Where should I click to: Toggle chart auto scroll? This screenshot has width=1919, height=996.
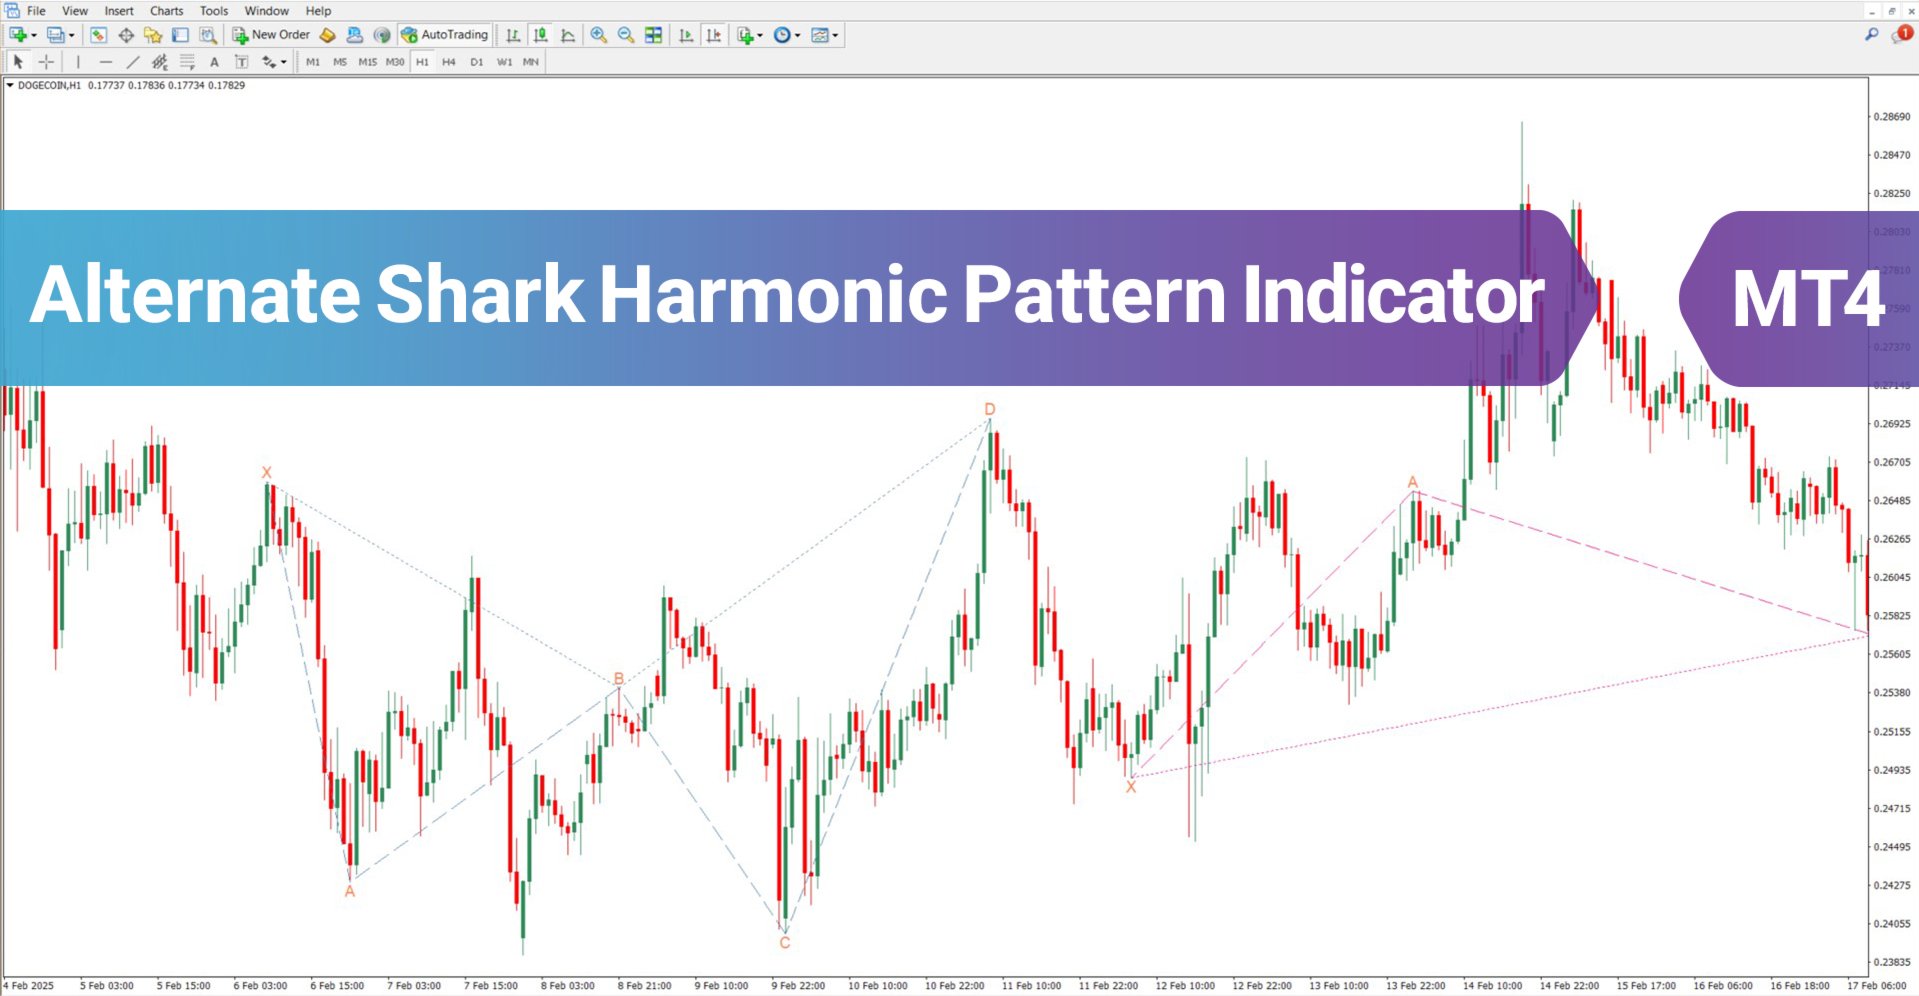pos(686,35)
